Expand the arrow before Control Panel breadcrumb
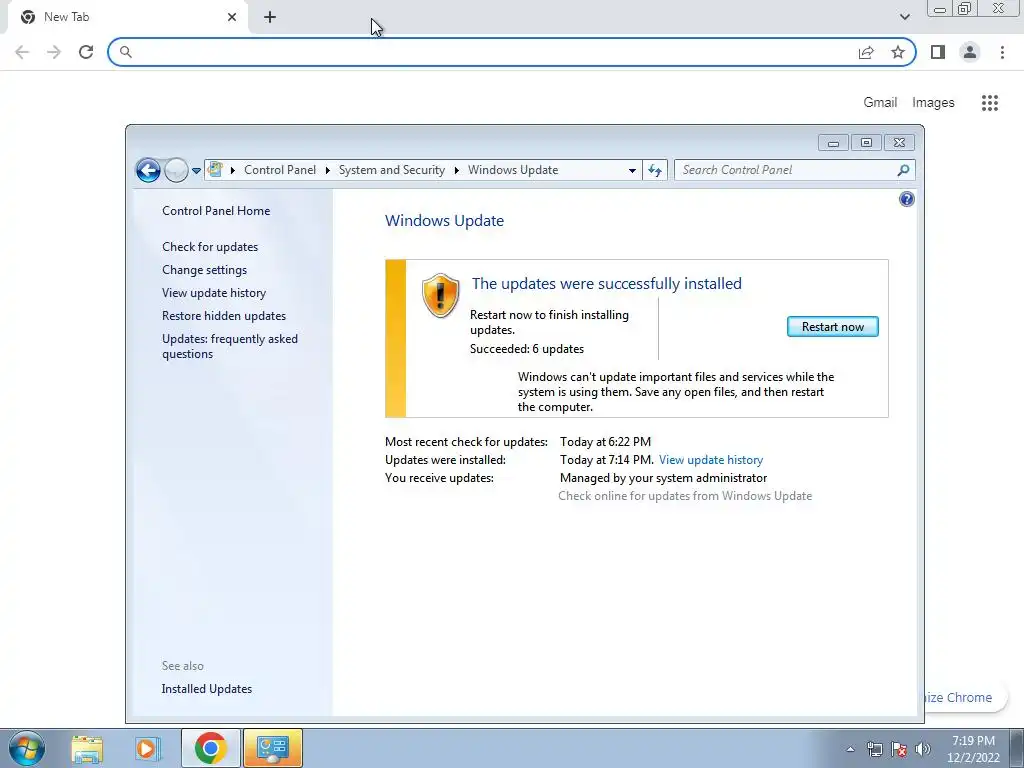The height and width of the screenshot is (768, 1024). 232,170
